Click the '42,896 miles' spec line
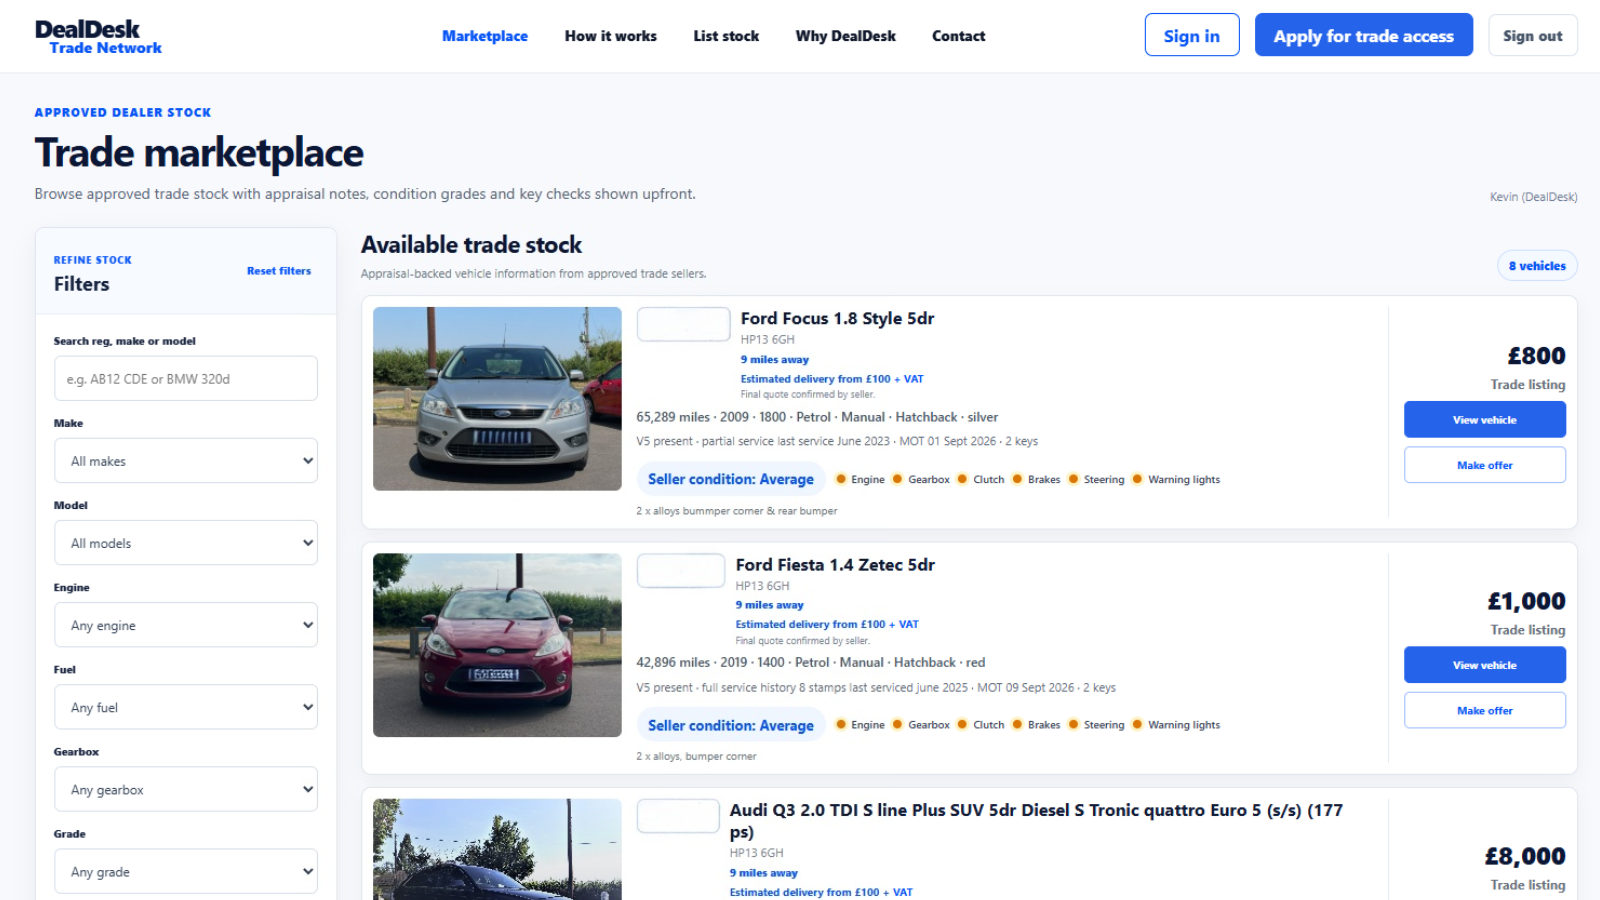Image resolution: width=1600 pixels, height=900 pixels. (x=811, y=662)
